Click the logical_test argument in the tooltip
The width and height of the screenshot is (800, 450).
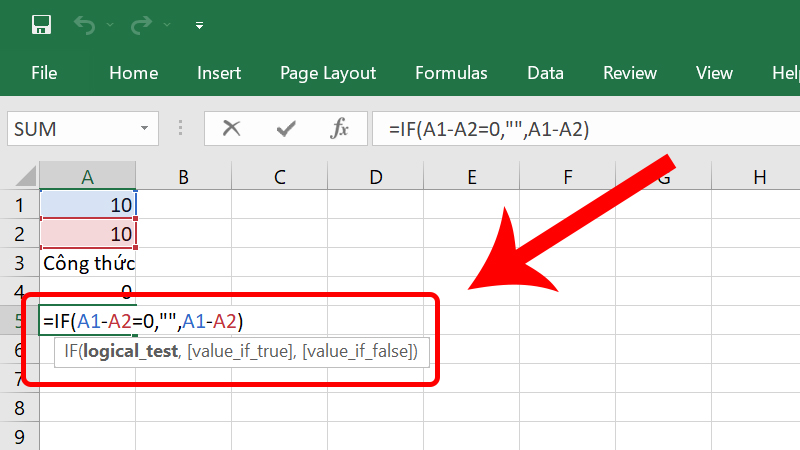tap(129, 351)
